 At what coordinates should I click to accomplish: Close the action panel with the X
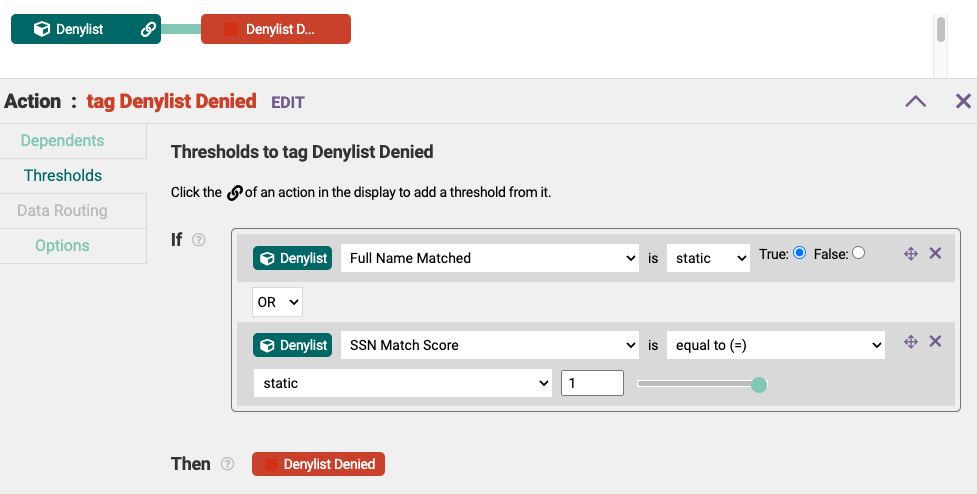[x=963, y=101]
